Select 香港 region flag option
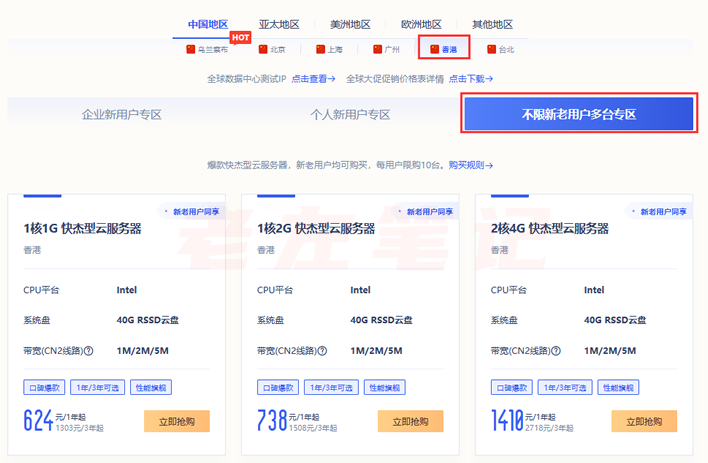Screen dimensions: 708x463 point(443,49)
